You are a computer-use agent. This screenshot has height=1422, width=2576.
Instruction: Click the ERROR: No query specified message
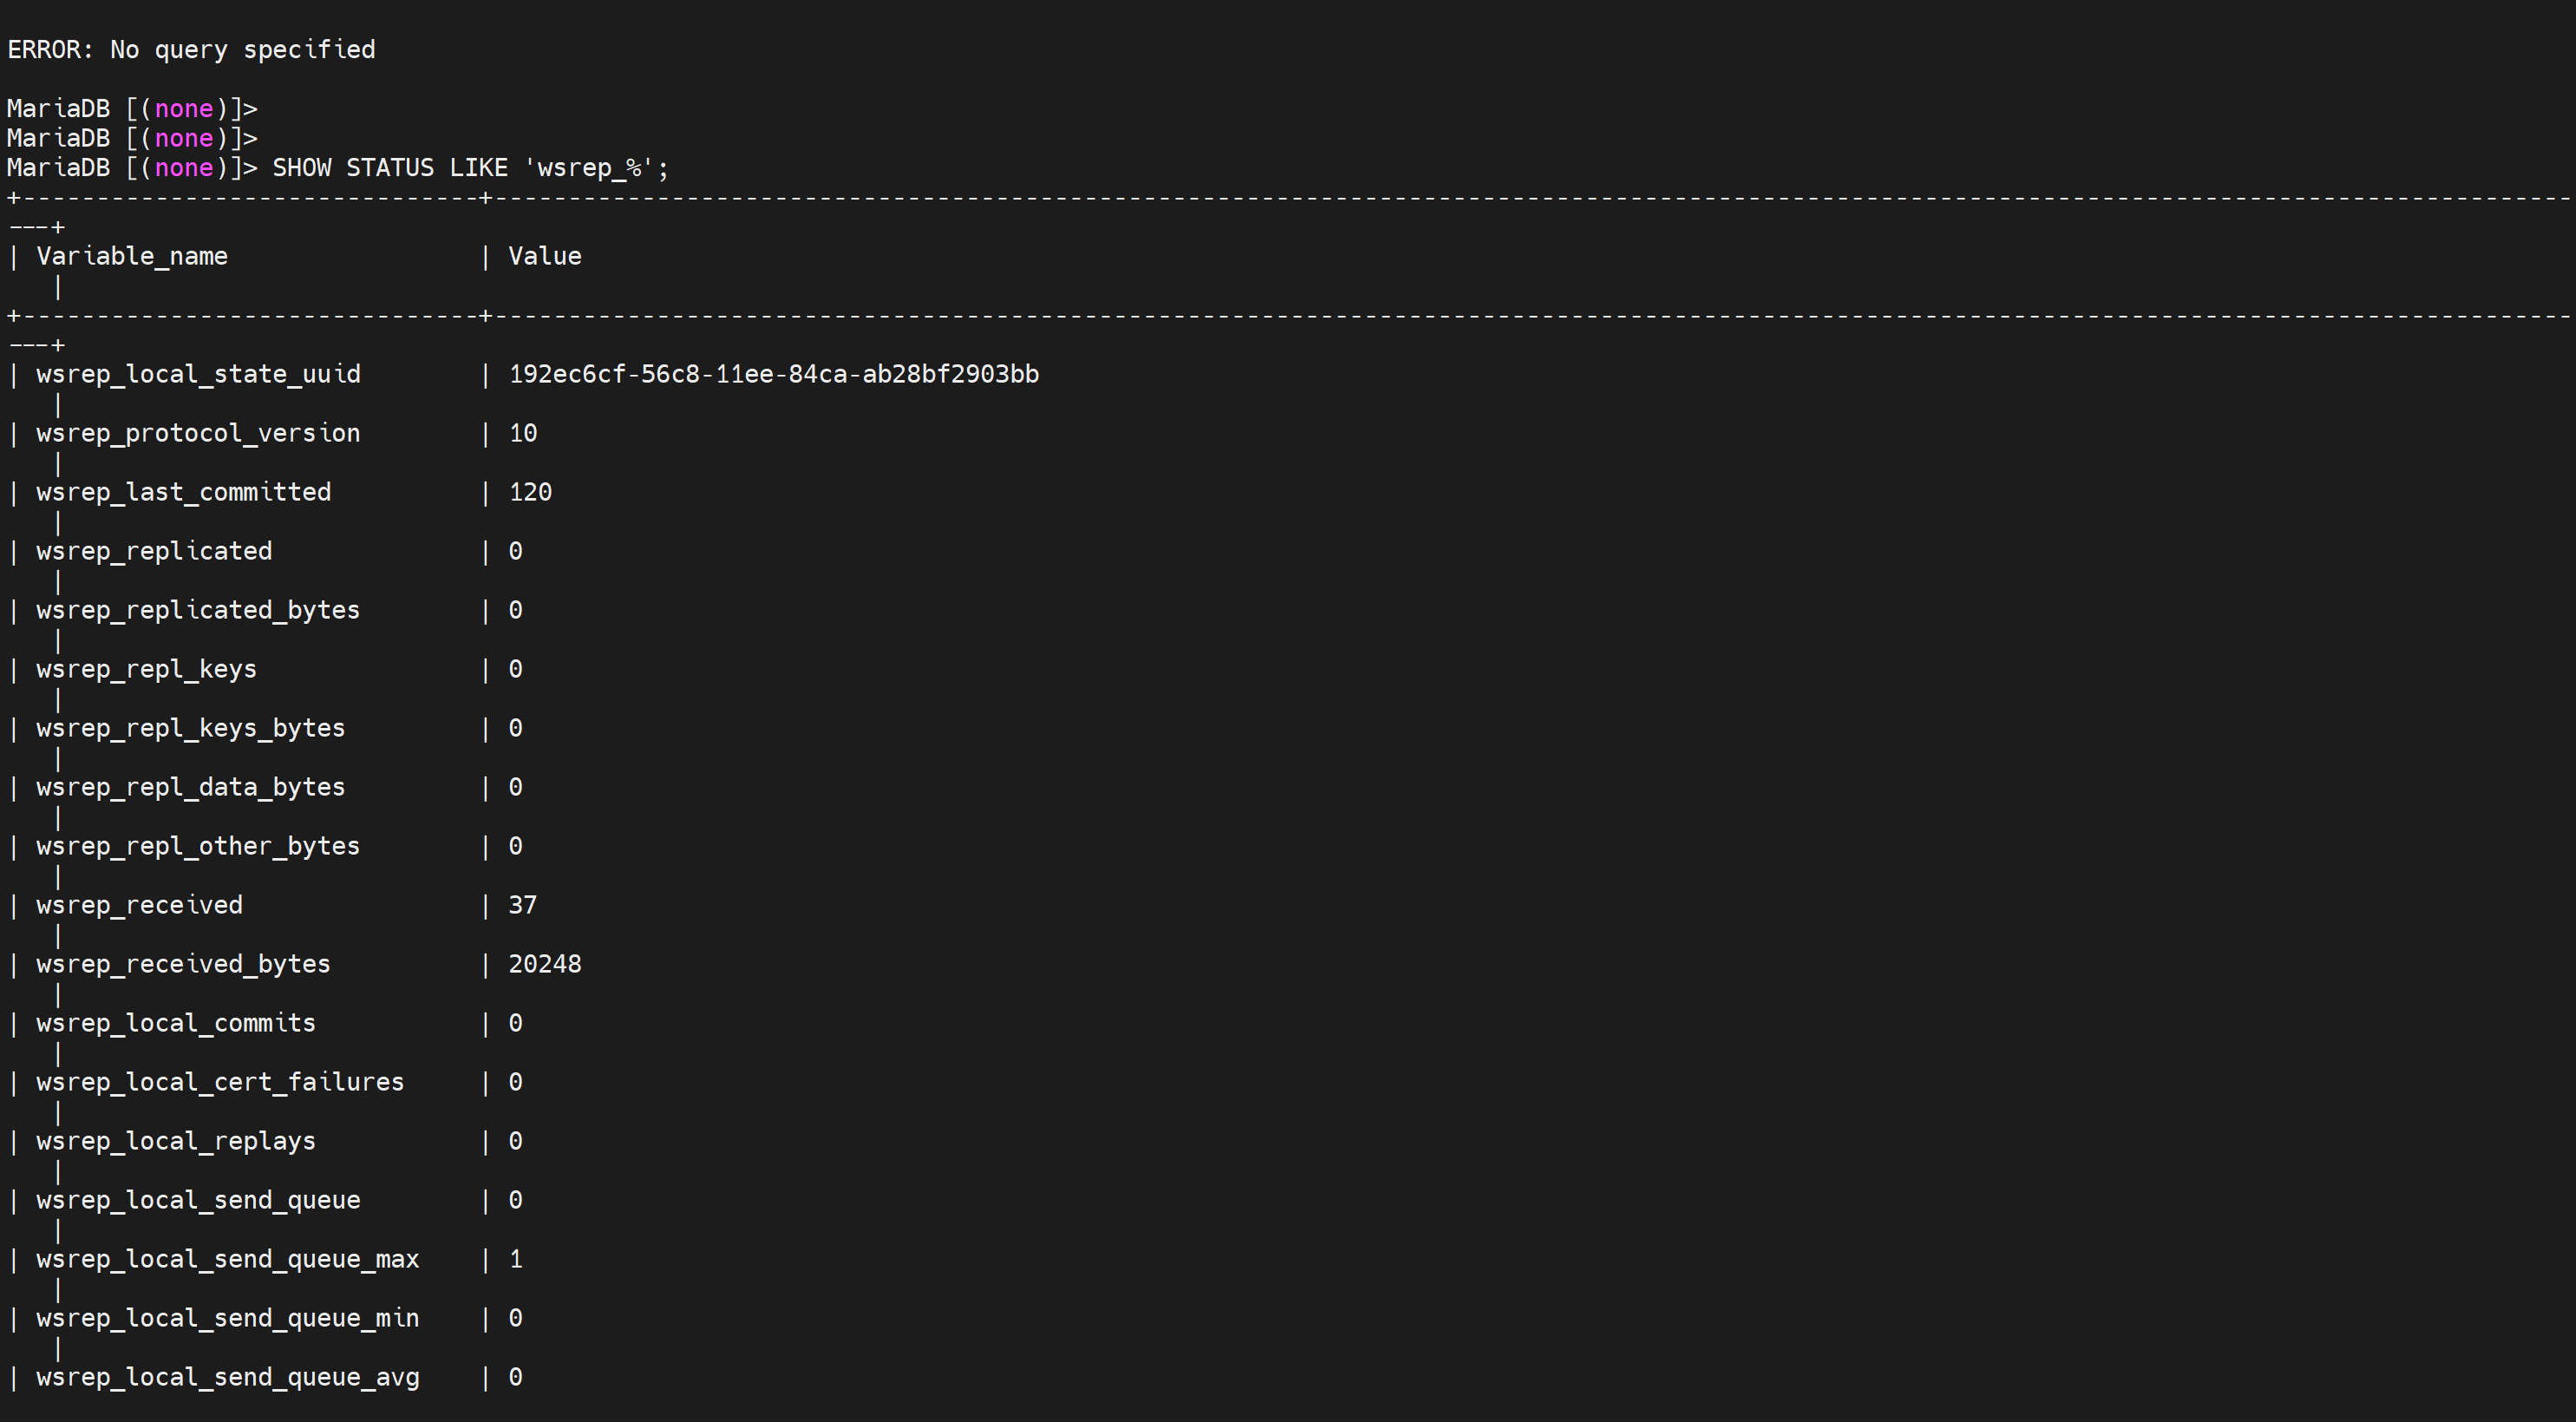tap(191, 50)
